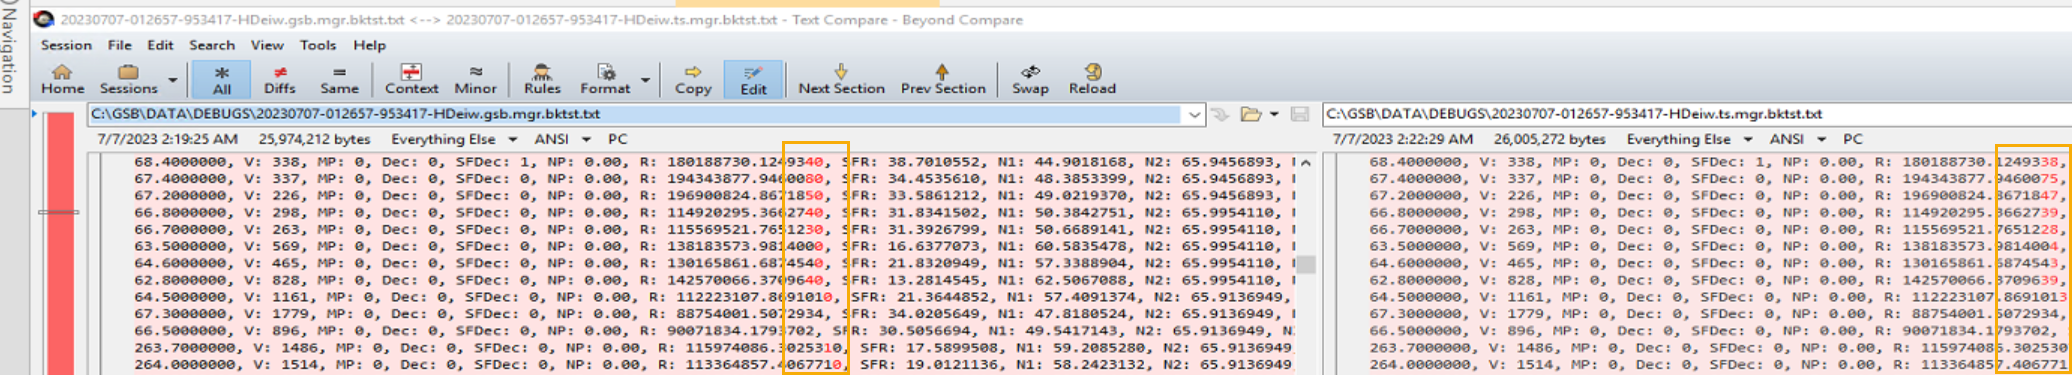Toggle the All display filter
Viewport: 2072px width, 375px height.
[221, 79]
